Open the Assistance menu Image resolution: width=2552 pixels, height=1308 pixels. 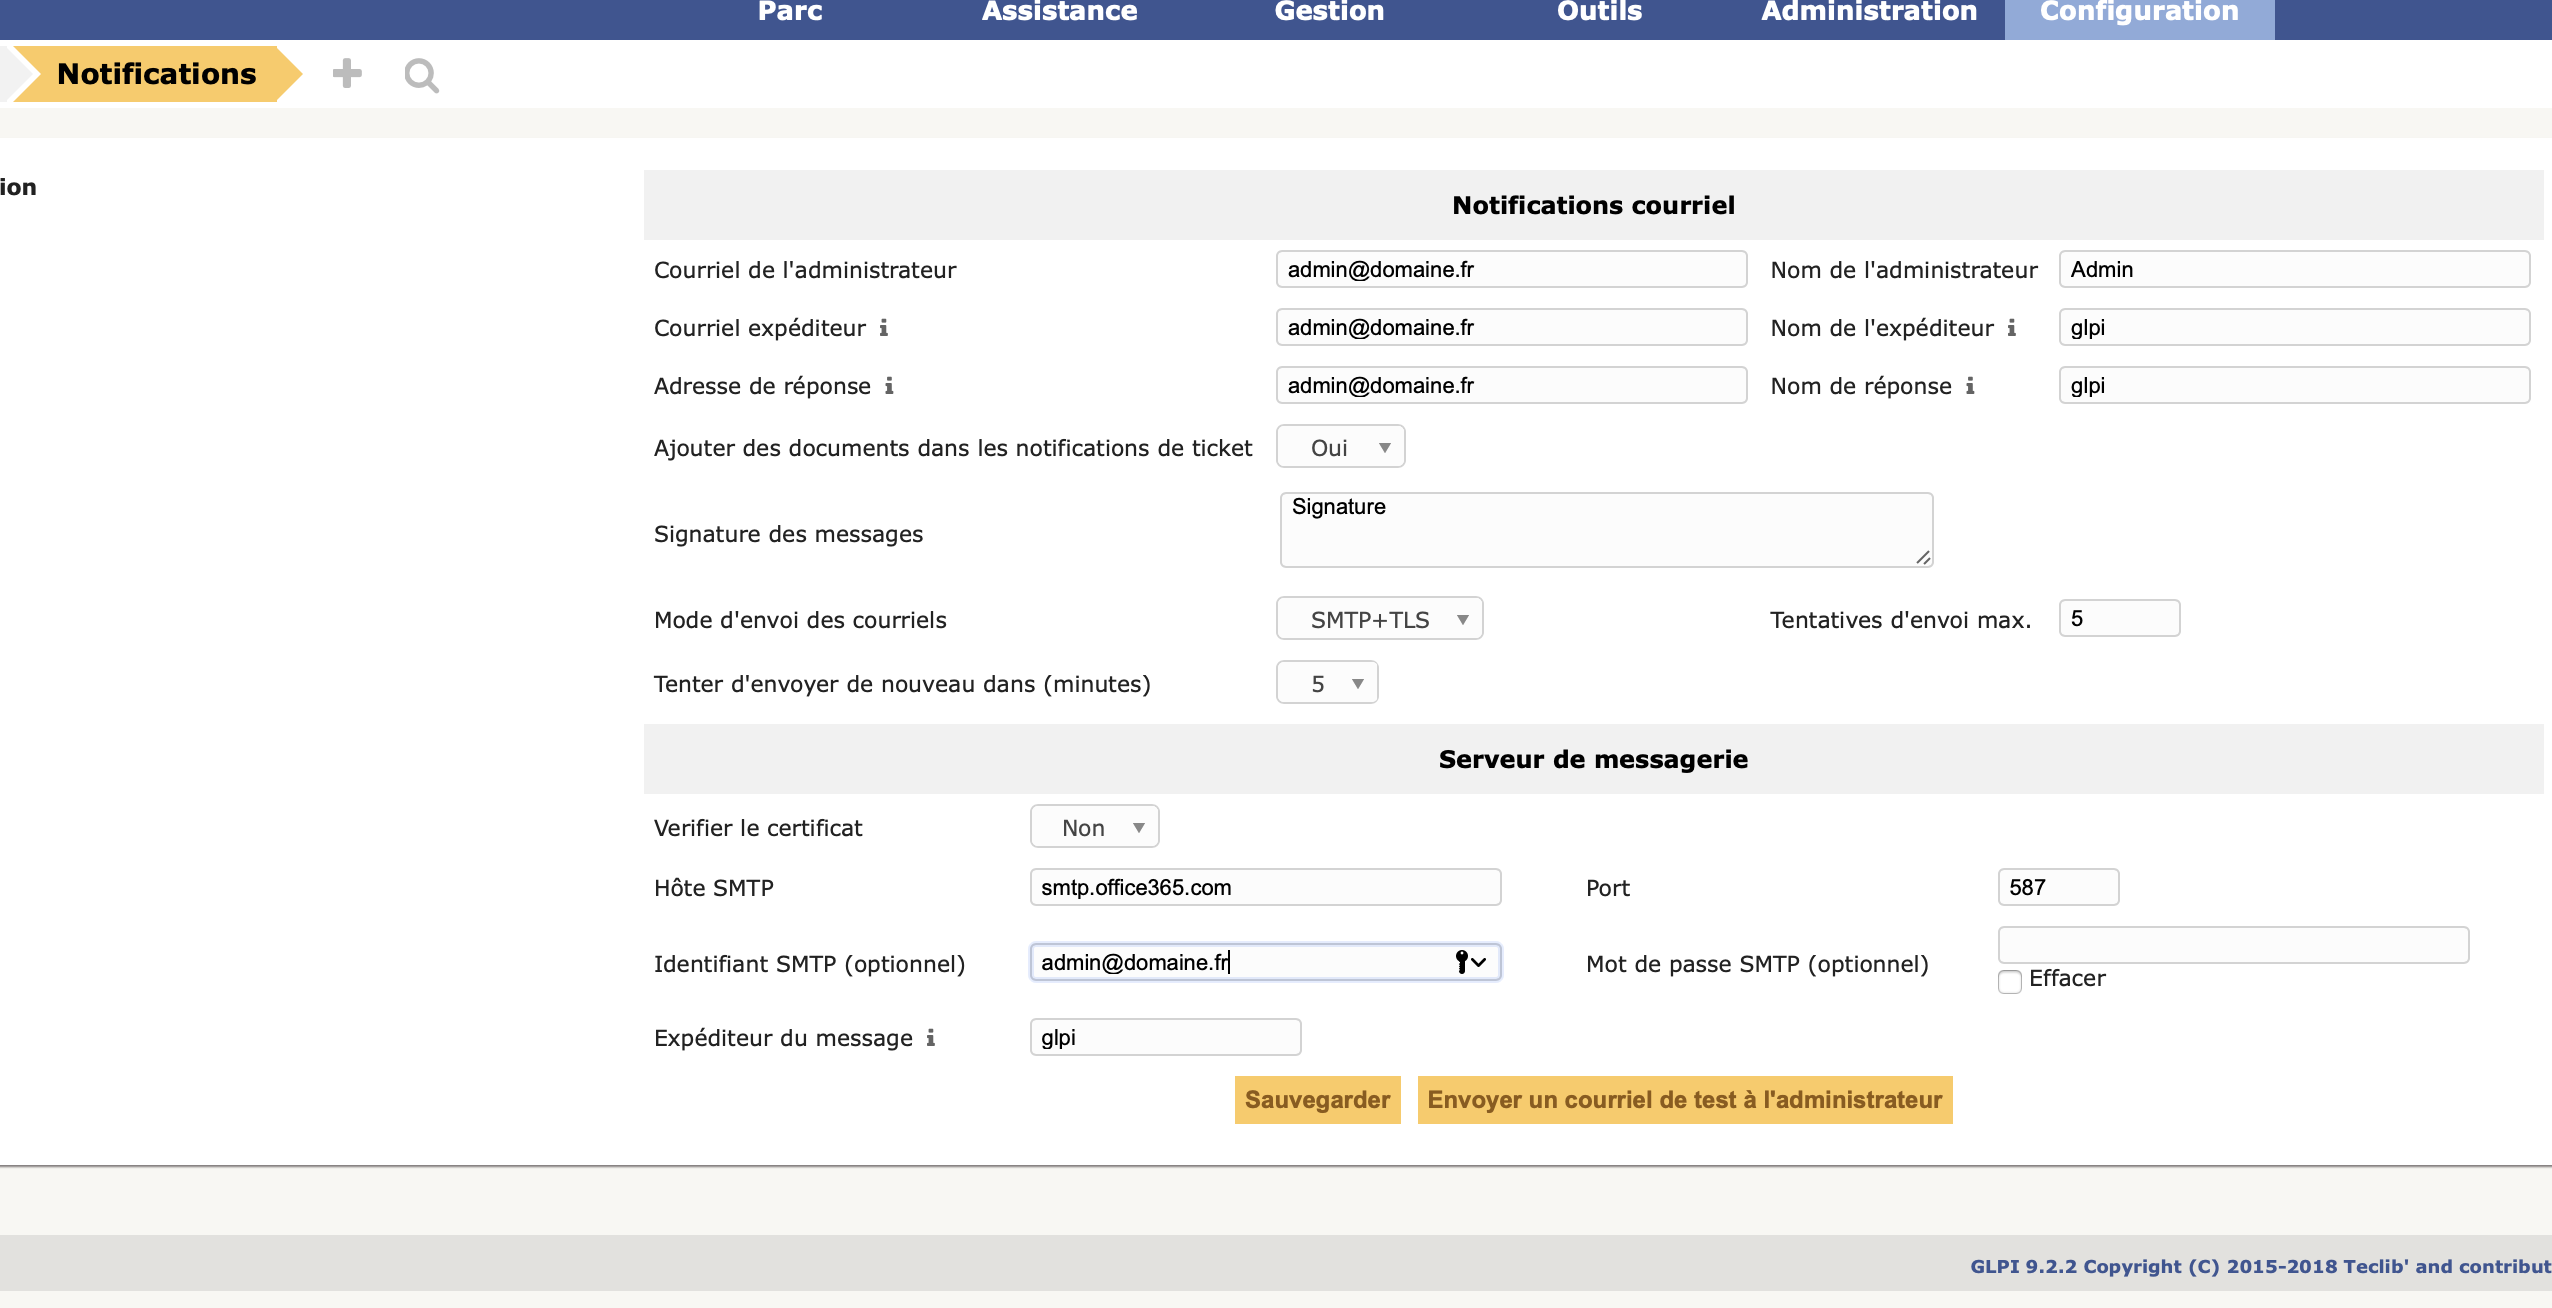click(1059, 12)
